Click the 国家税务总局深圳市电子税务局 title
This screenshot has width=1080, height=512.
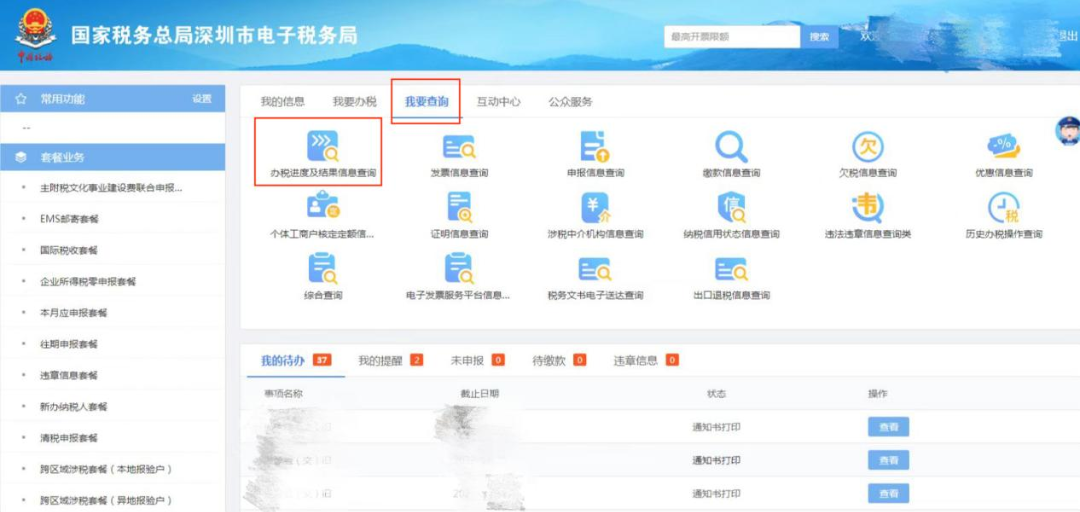pyautogui.click(x=214, y=35)
